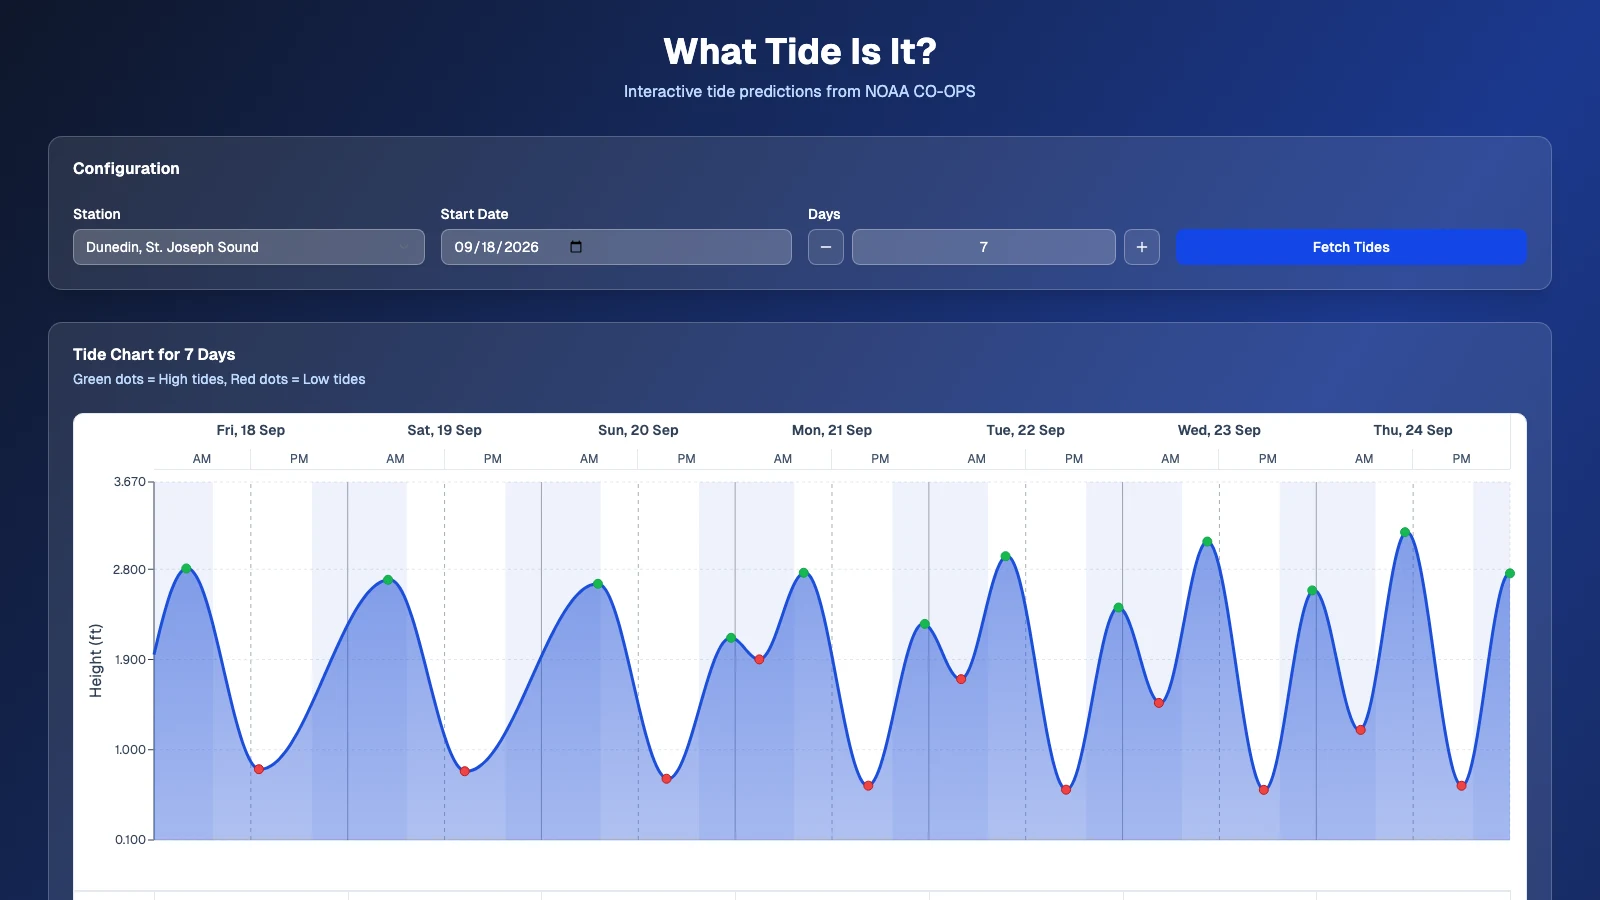
Task: Click the 1.900 y-axis value
Action: tap(130, 660)
